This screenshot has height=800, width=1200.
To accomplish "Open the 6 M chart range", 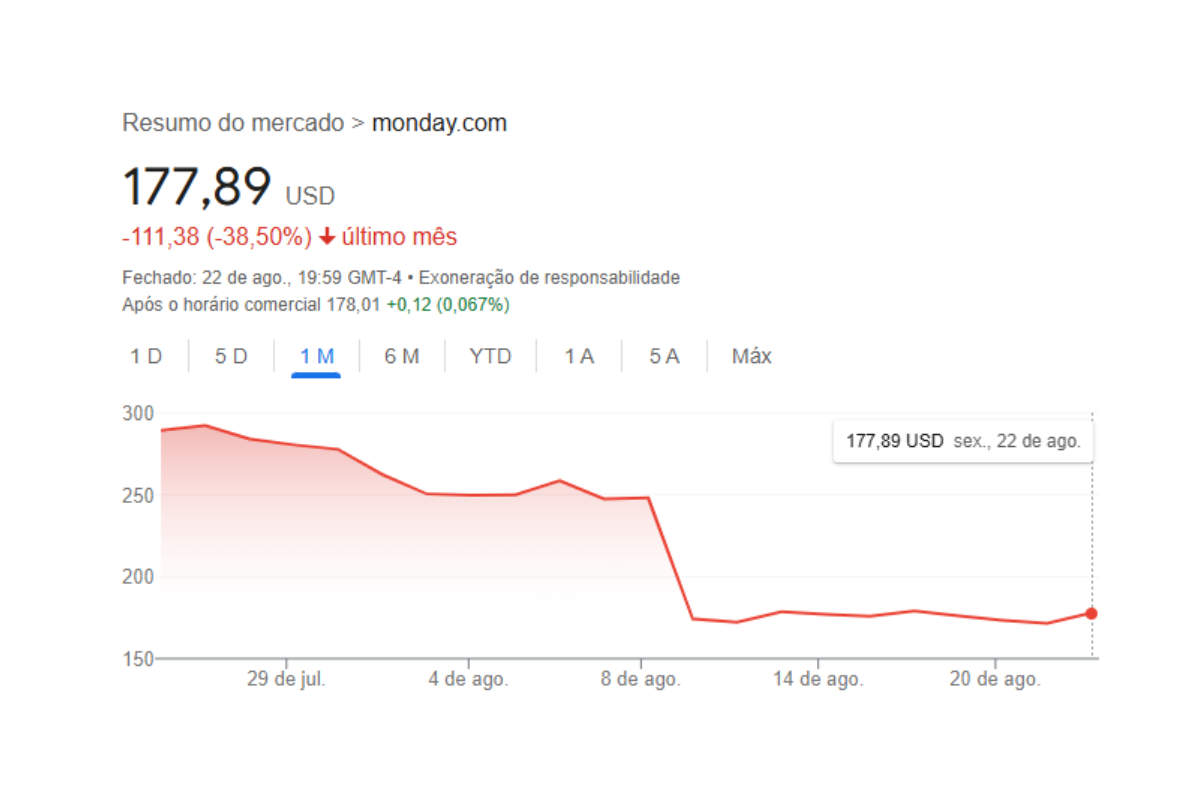I will click(x=402, y=356).
